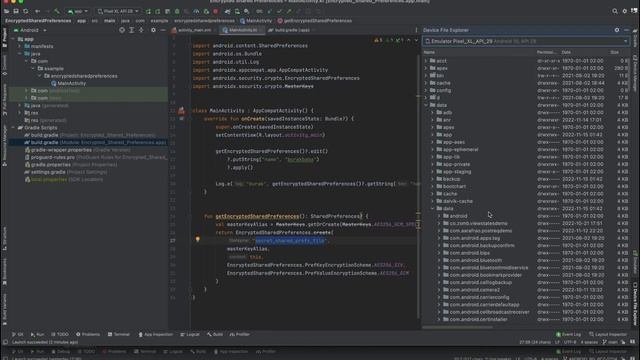
Task: Open the app run configuration dropdown
Action: (x=78, y=11)
